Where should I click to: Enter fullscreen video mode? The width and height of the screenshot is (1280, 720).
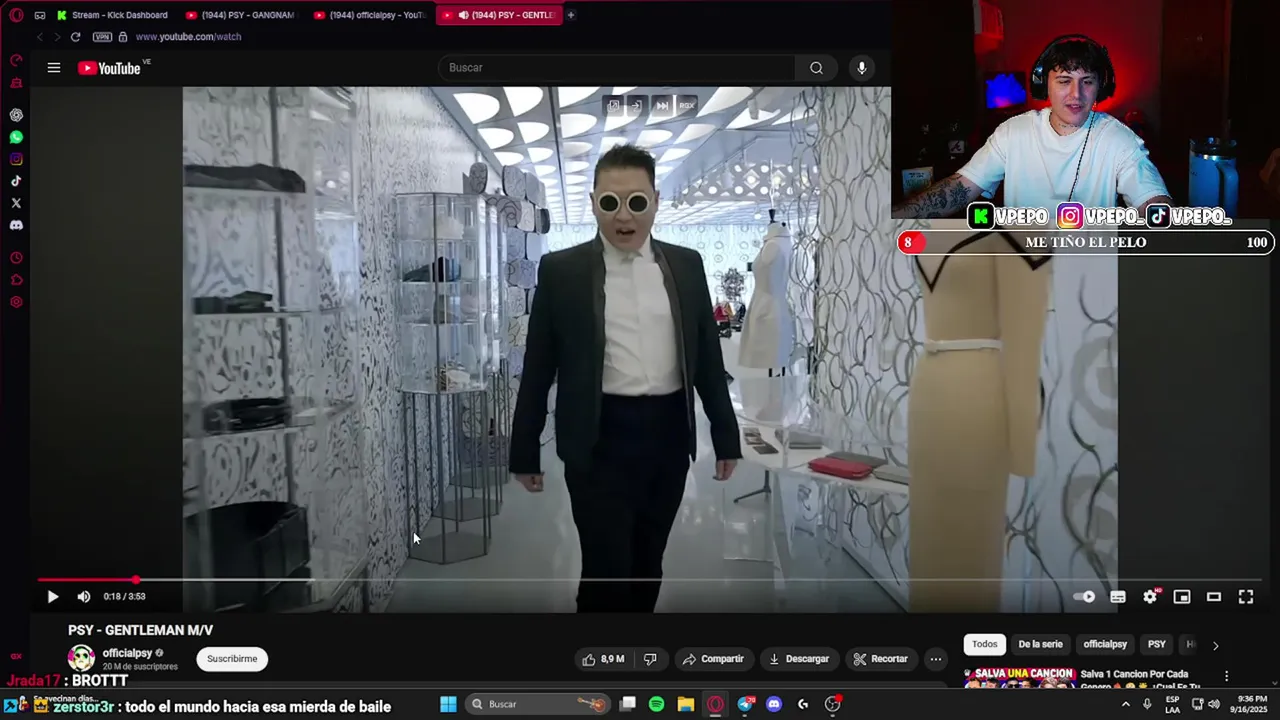point(1246,597)
